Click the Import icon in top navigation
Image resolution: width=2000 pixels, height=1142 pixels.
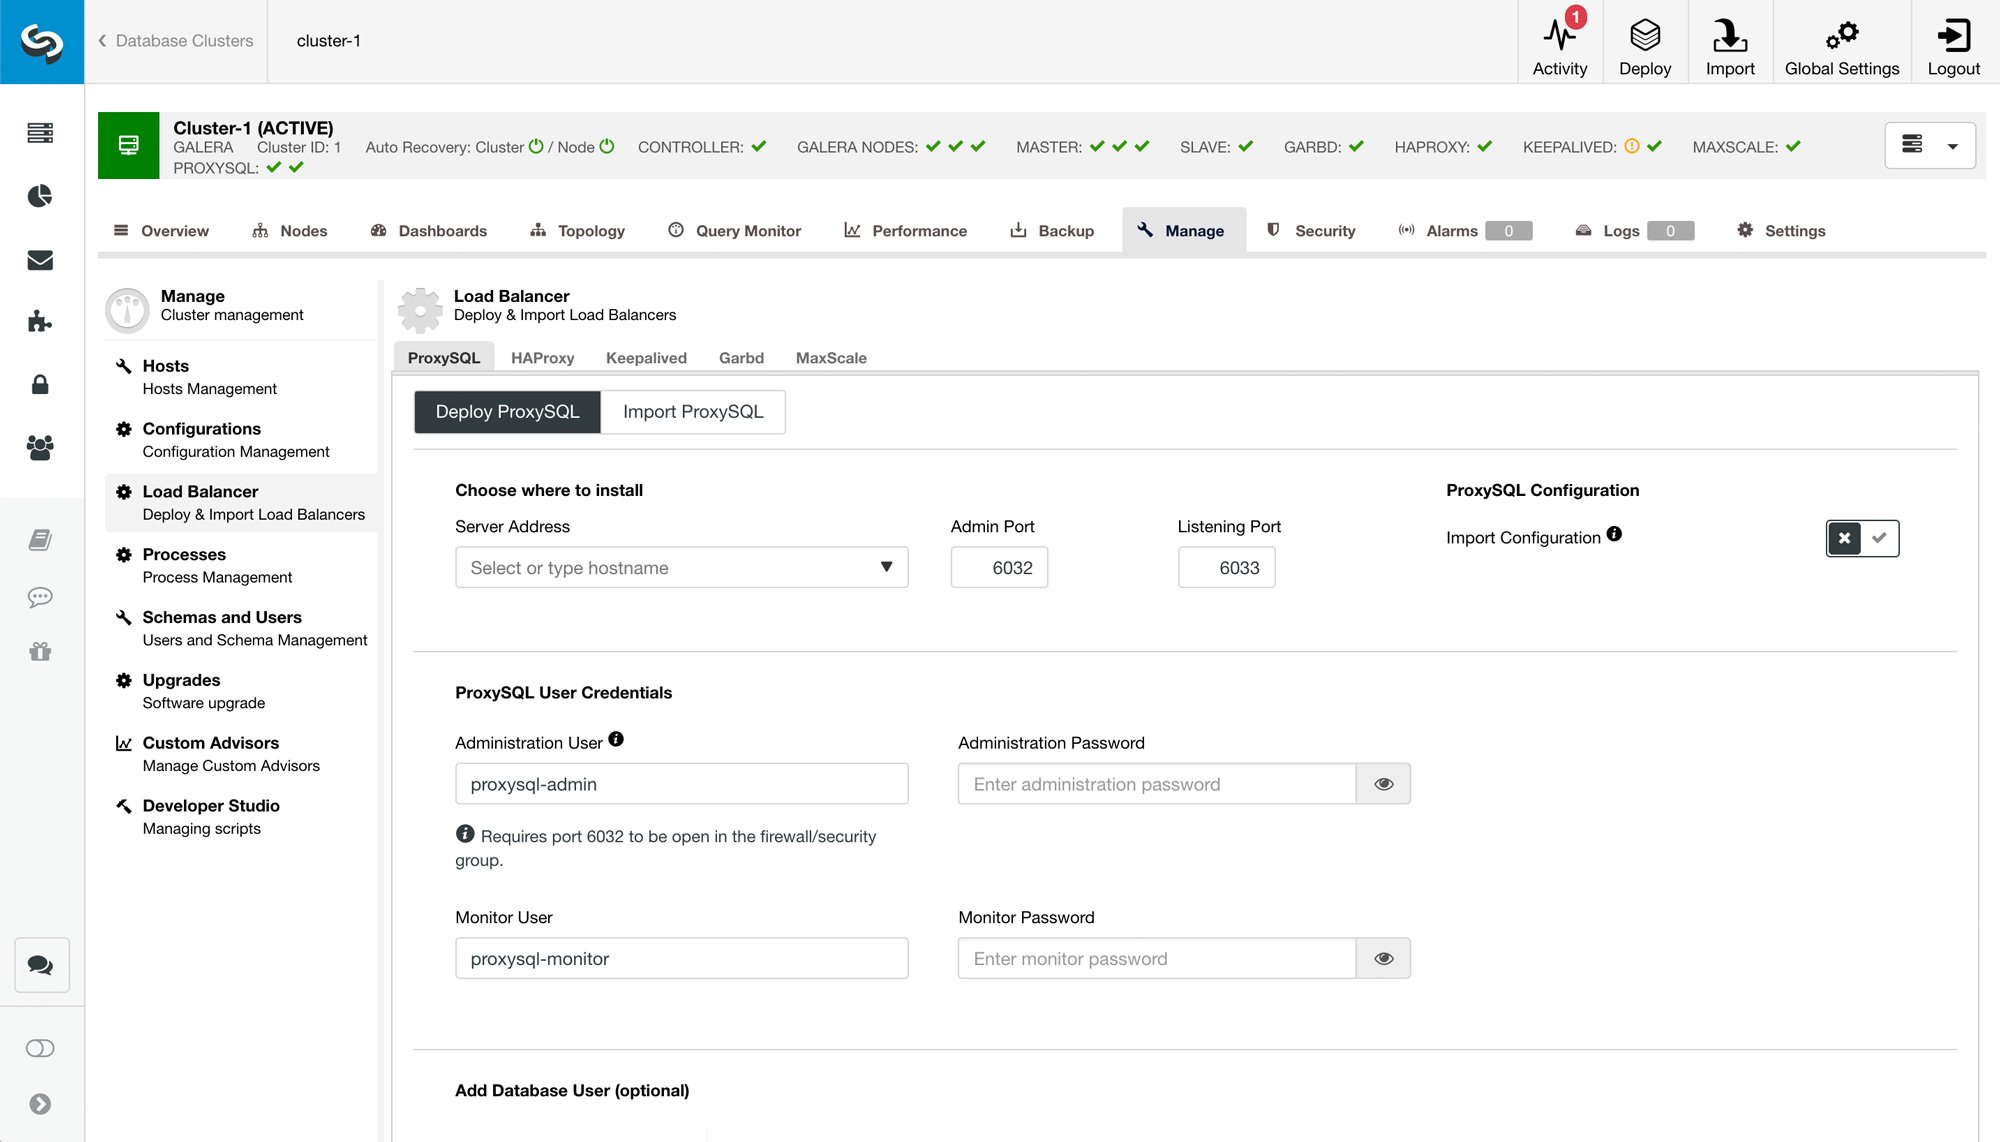pos(1728,41)
